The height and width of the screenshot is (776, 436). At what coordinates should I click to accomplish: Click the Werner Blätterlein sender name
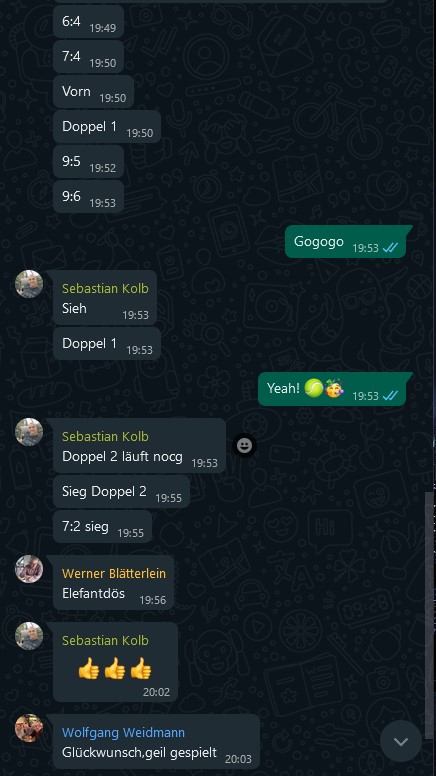pos(114,574)
